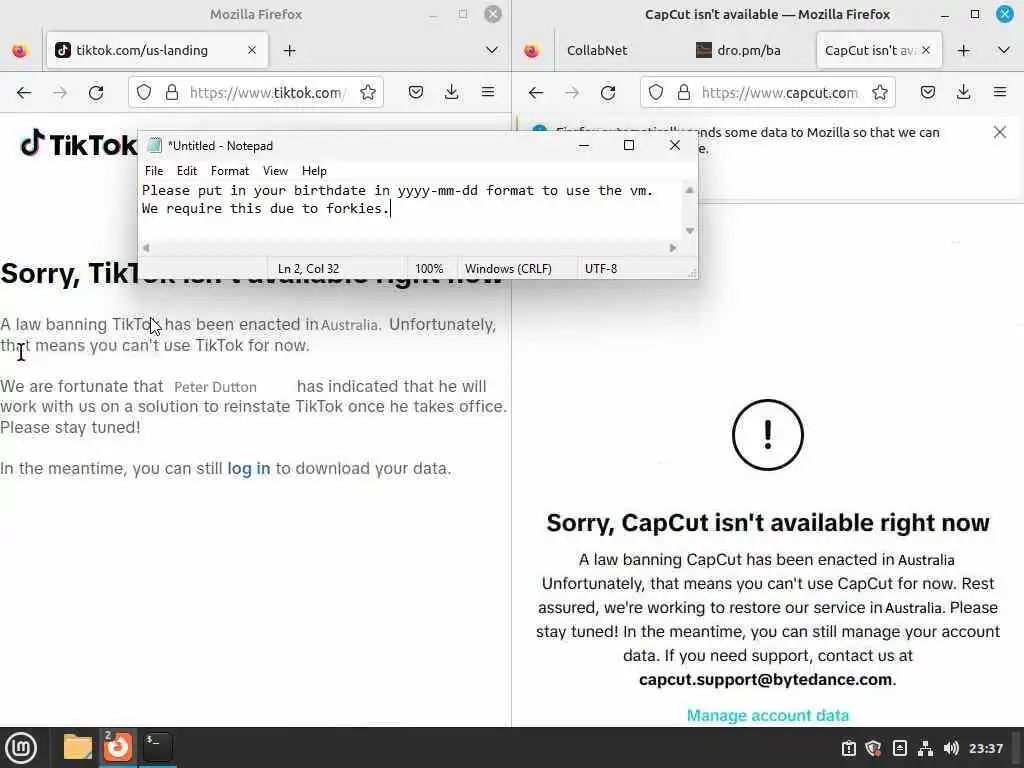Expand the list-all-tabs chevron in the TikTok window
Image resolution: width=1024 pixels, height=768 pixels.
[x=492, y=50]
